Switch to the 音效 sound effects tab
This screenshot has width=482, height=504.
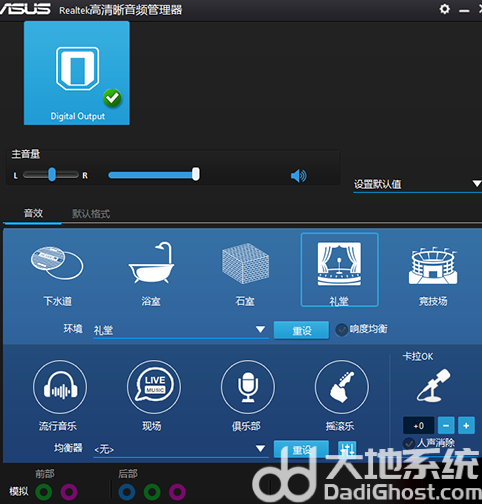pos(33,213)
